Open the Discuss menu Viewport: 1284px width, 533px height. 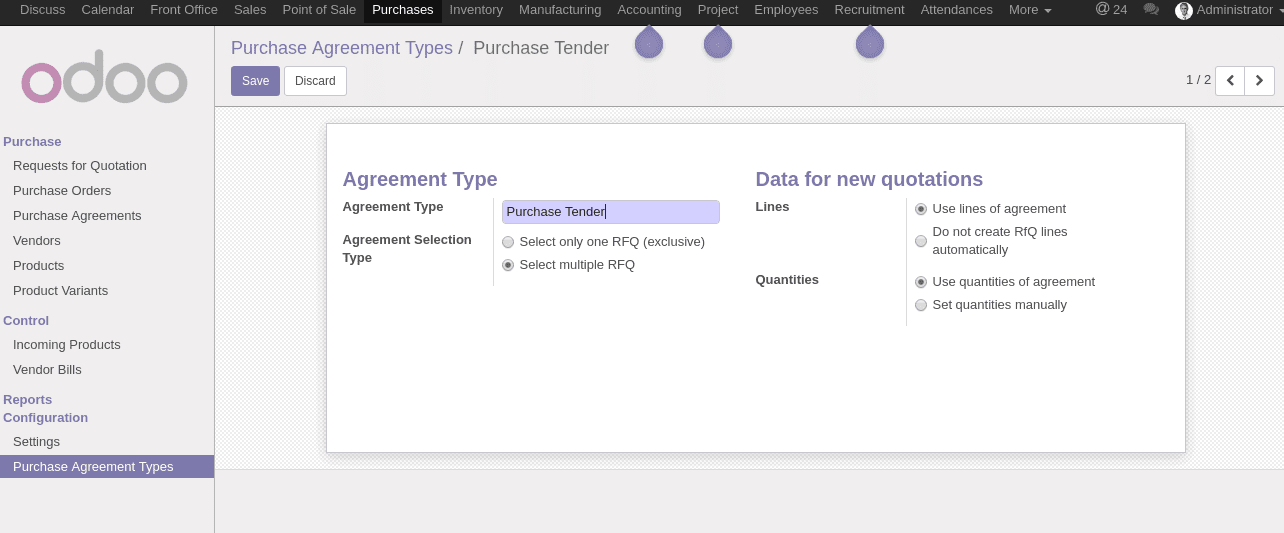(x=43, y=10)
